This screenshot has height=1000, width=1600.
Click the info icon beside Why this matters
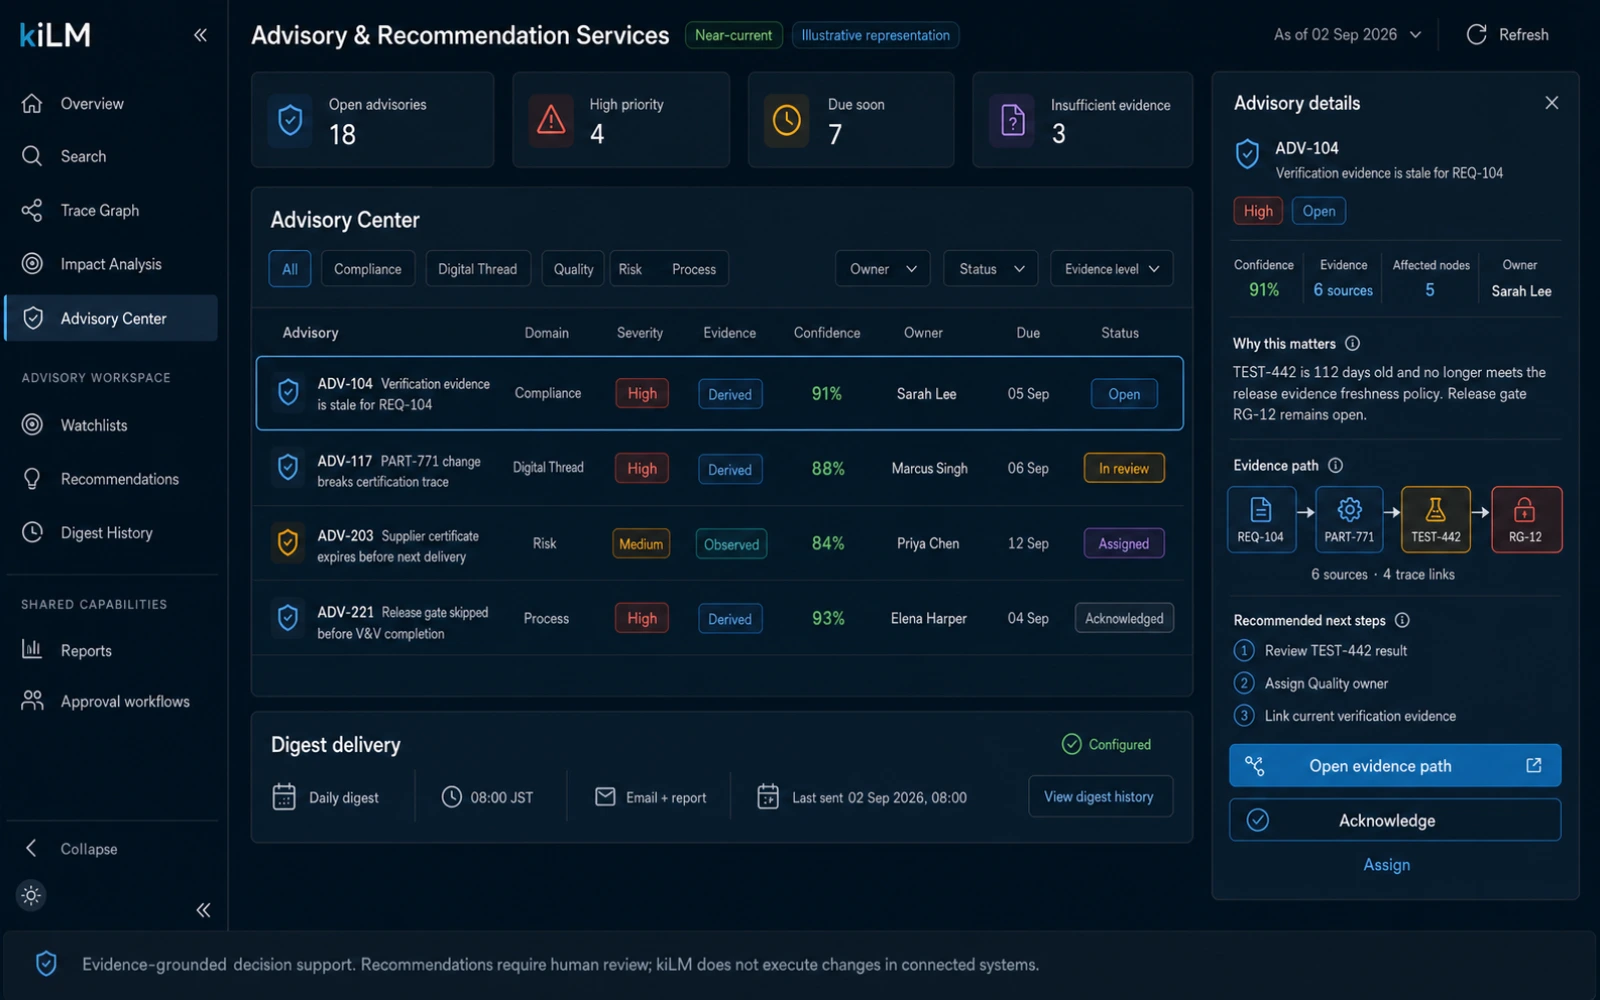[x=1352, y=344]
